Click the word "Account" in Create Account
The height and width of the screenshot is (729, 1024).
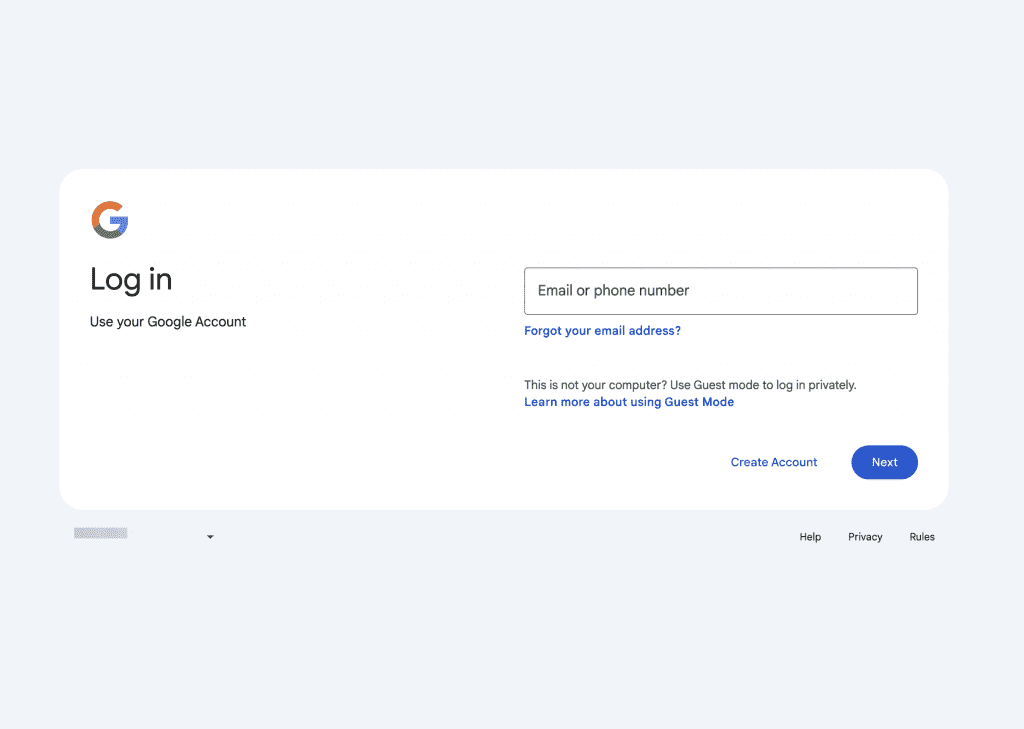coord(794,462)
